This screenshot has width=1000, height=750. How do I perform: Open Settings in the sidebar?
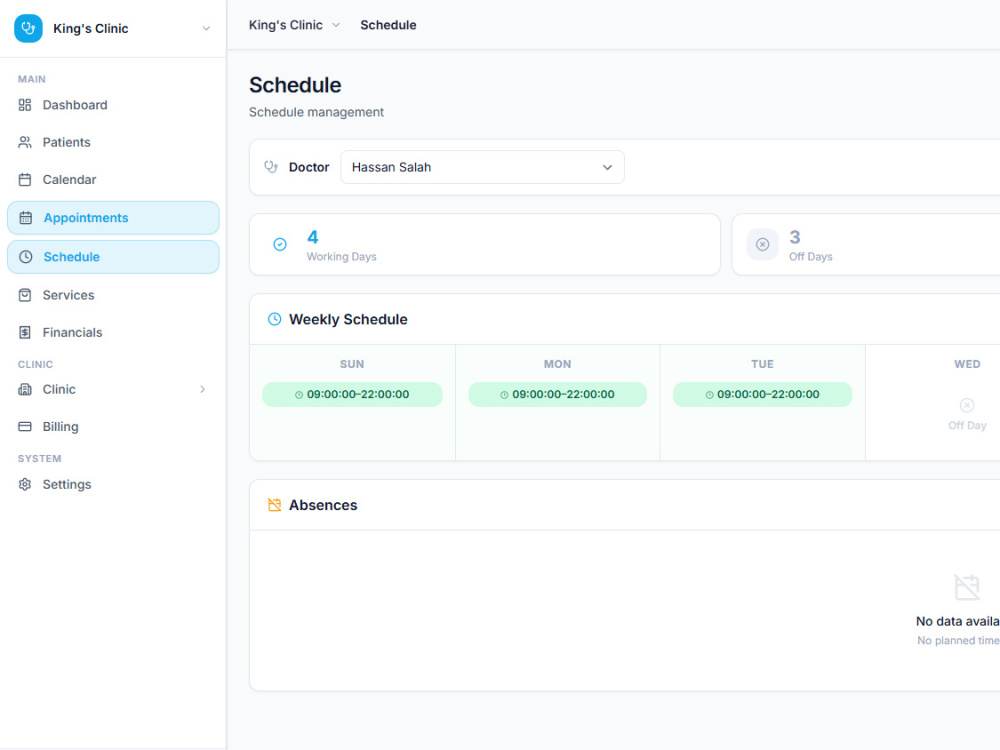click(113, 485)
